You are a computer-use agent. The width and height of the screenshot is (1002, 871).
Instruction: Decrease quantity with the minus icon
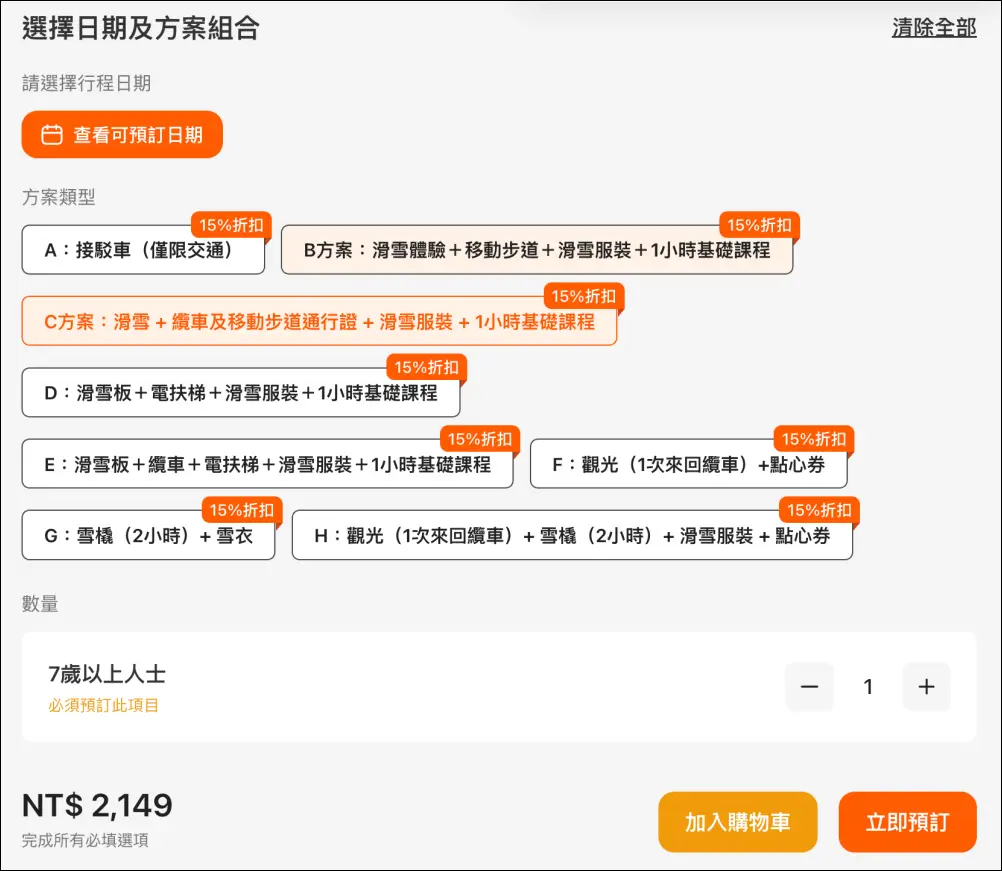pos(809,687)
